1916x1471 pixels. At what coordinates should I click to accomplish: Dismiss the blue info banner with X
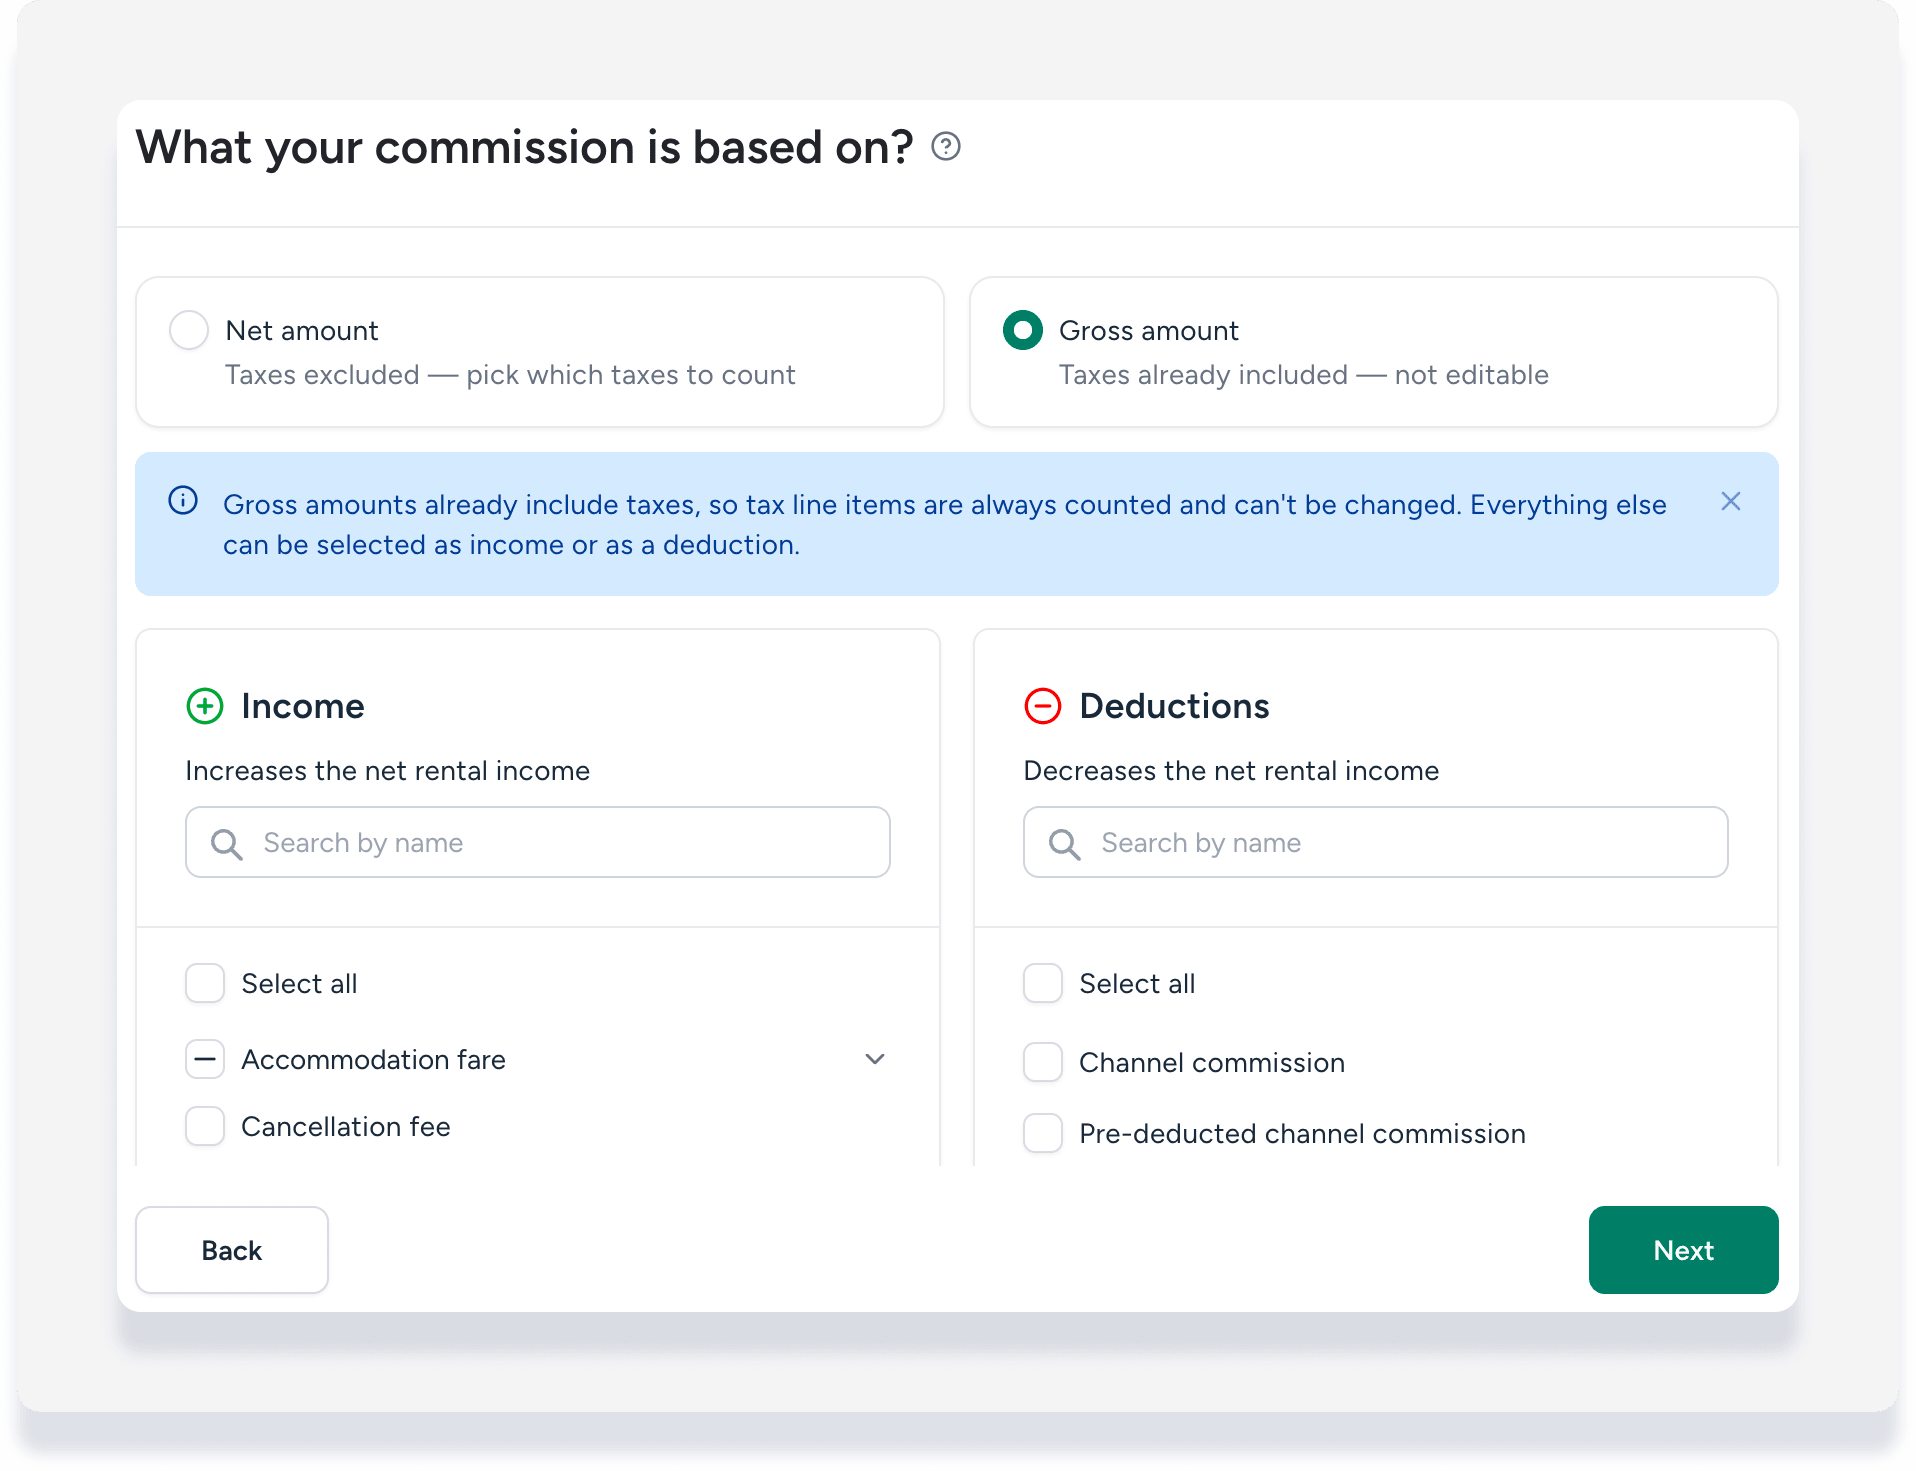[x=1730, y=502]
